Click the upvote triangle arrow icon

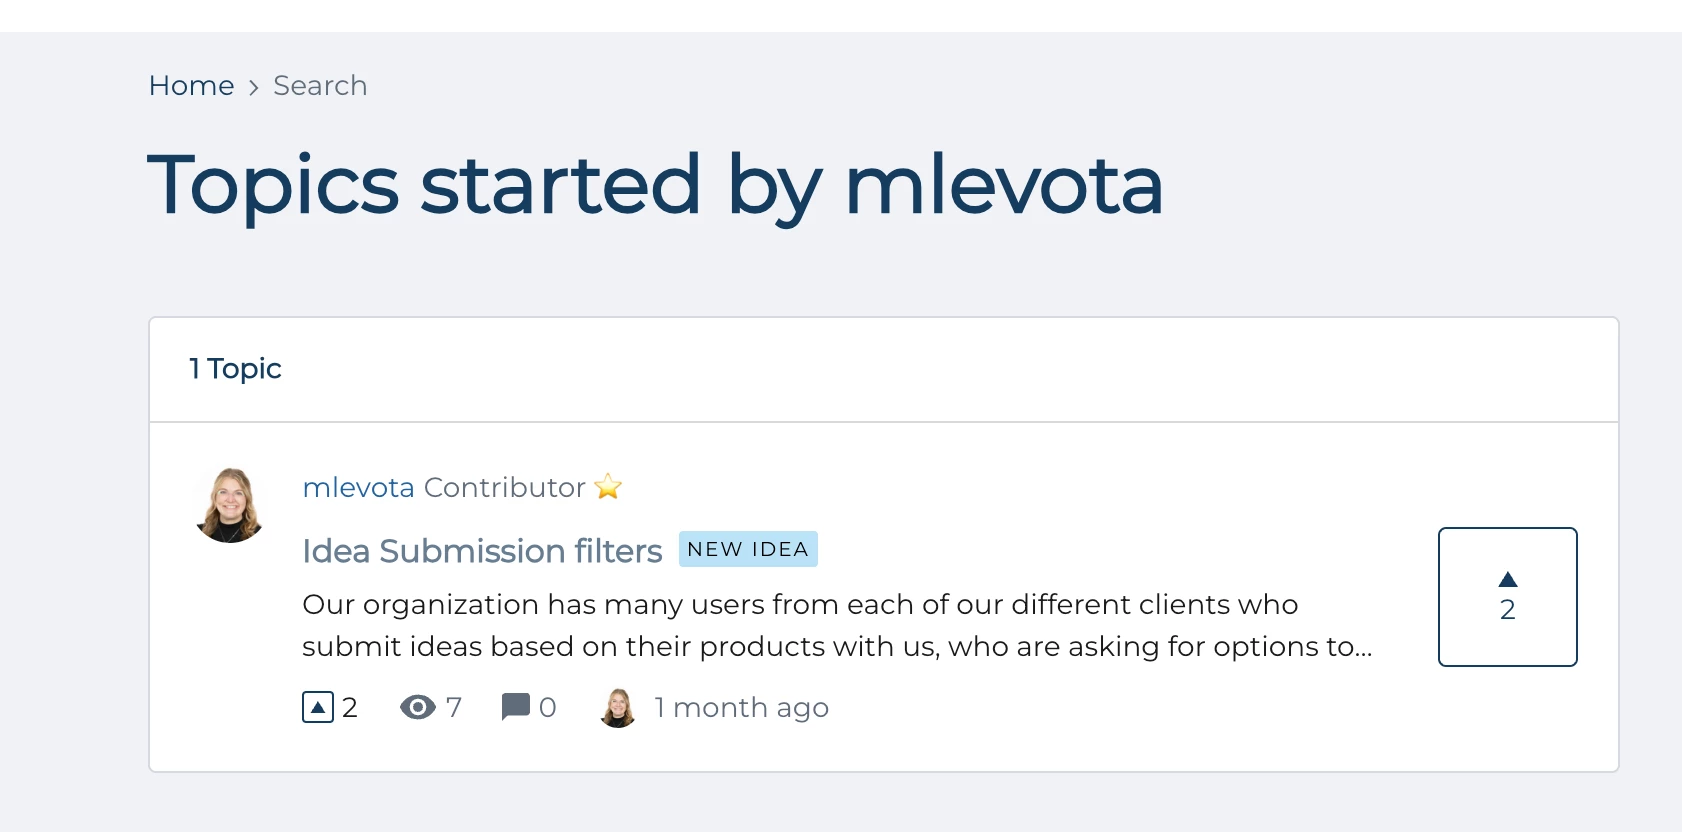click(x=1508, y=580)
